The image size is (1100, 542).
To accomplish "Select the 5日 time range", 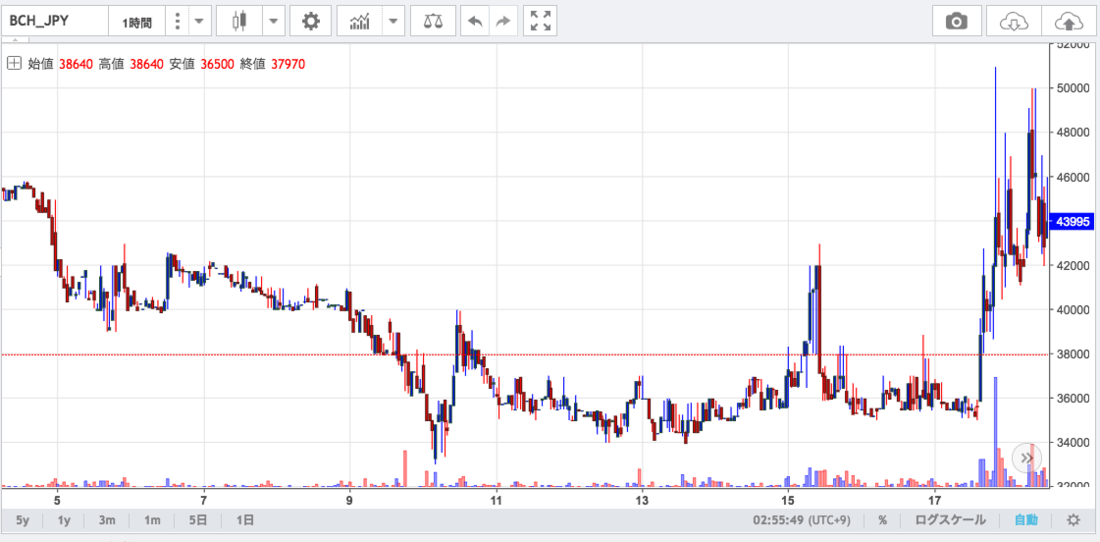I will tap(198, 520).
